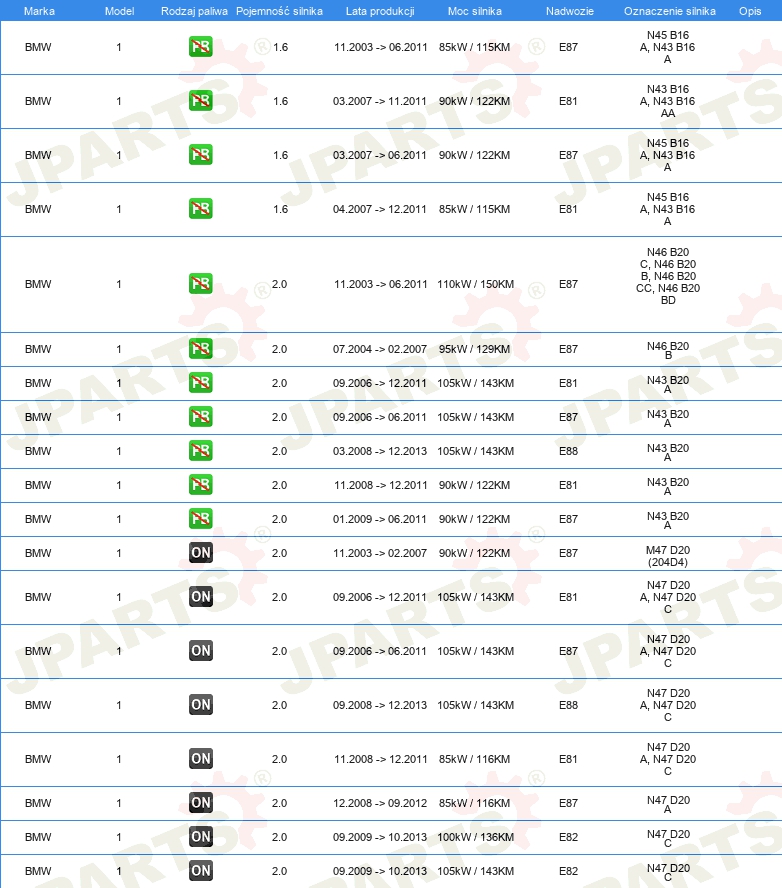Click PB fuel icon in 01.2009 -> 06.2011 row
Viewport: 782px width, 888px height.
pos(200,518)
